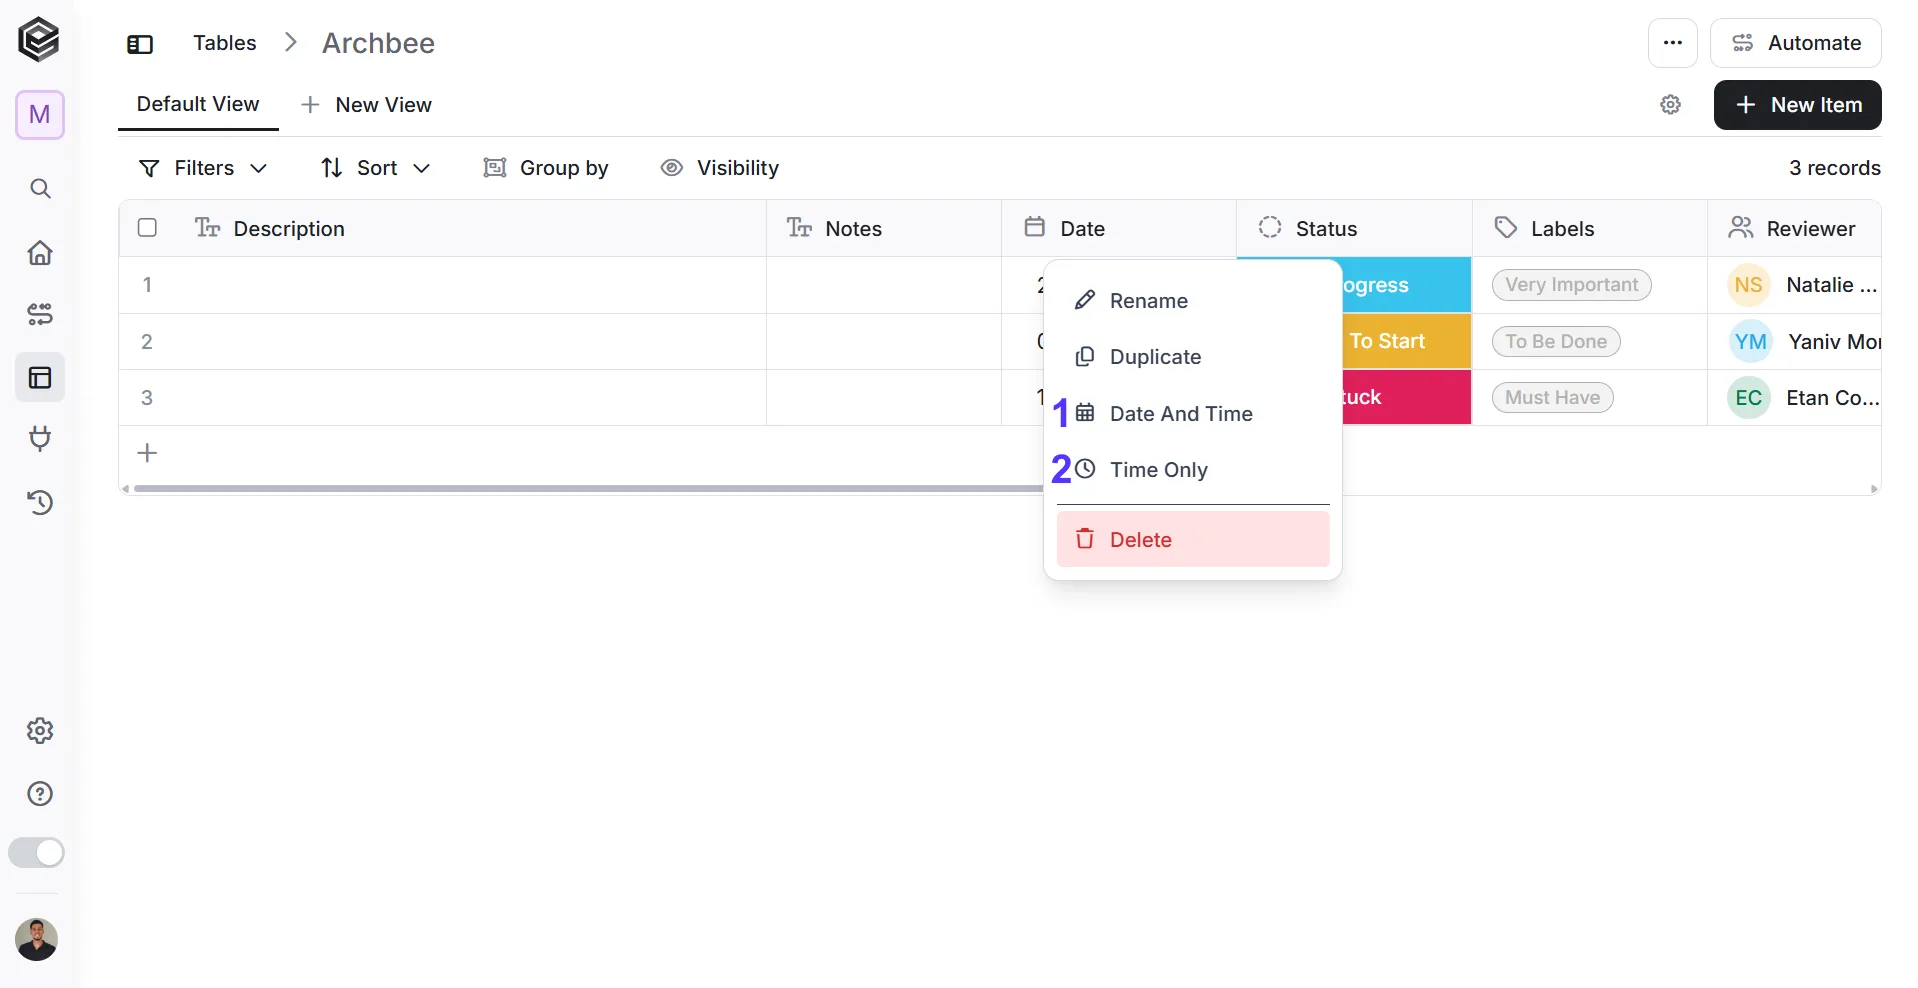The width and height of the screenshot is (1918, 988).
Task: Add a new row with plus icon
Action: tap(147, 453)
